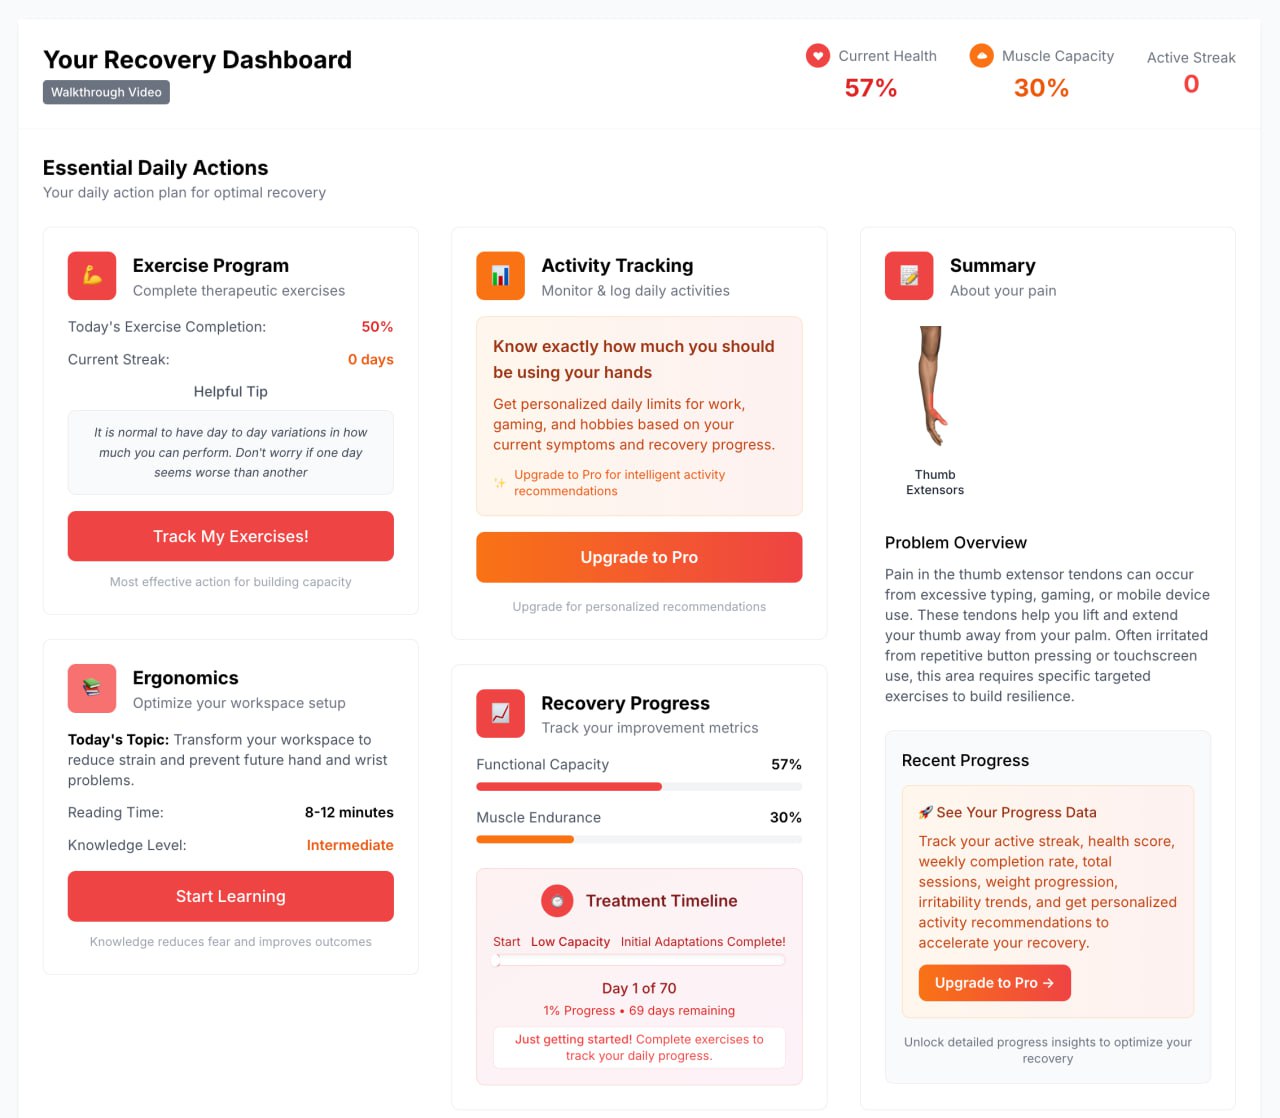Click the Muscle Endurance progress bar
Viewport: 1280px width, 1118px height.
point(639,840)
